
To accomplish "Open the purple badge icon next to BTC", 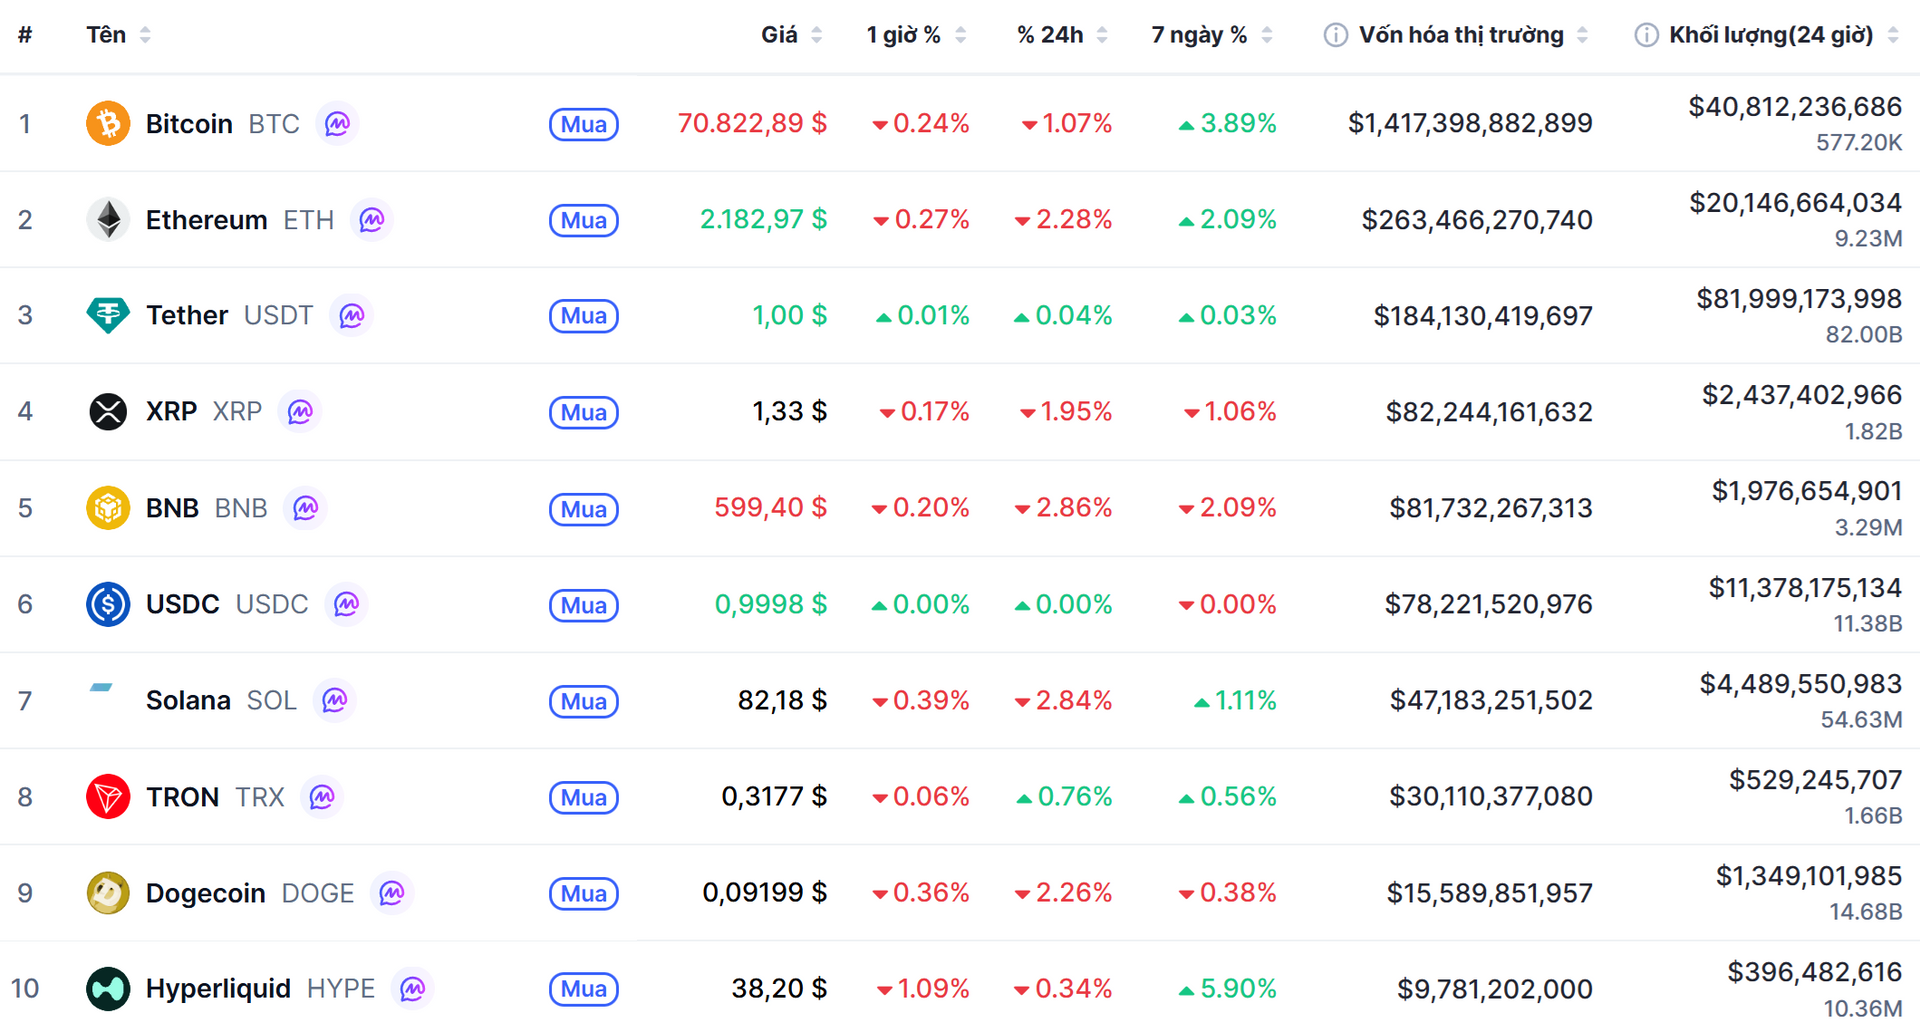I will [x=338, y=124].
